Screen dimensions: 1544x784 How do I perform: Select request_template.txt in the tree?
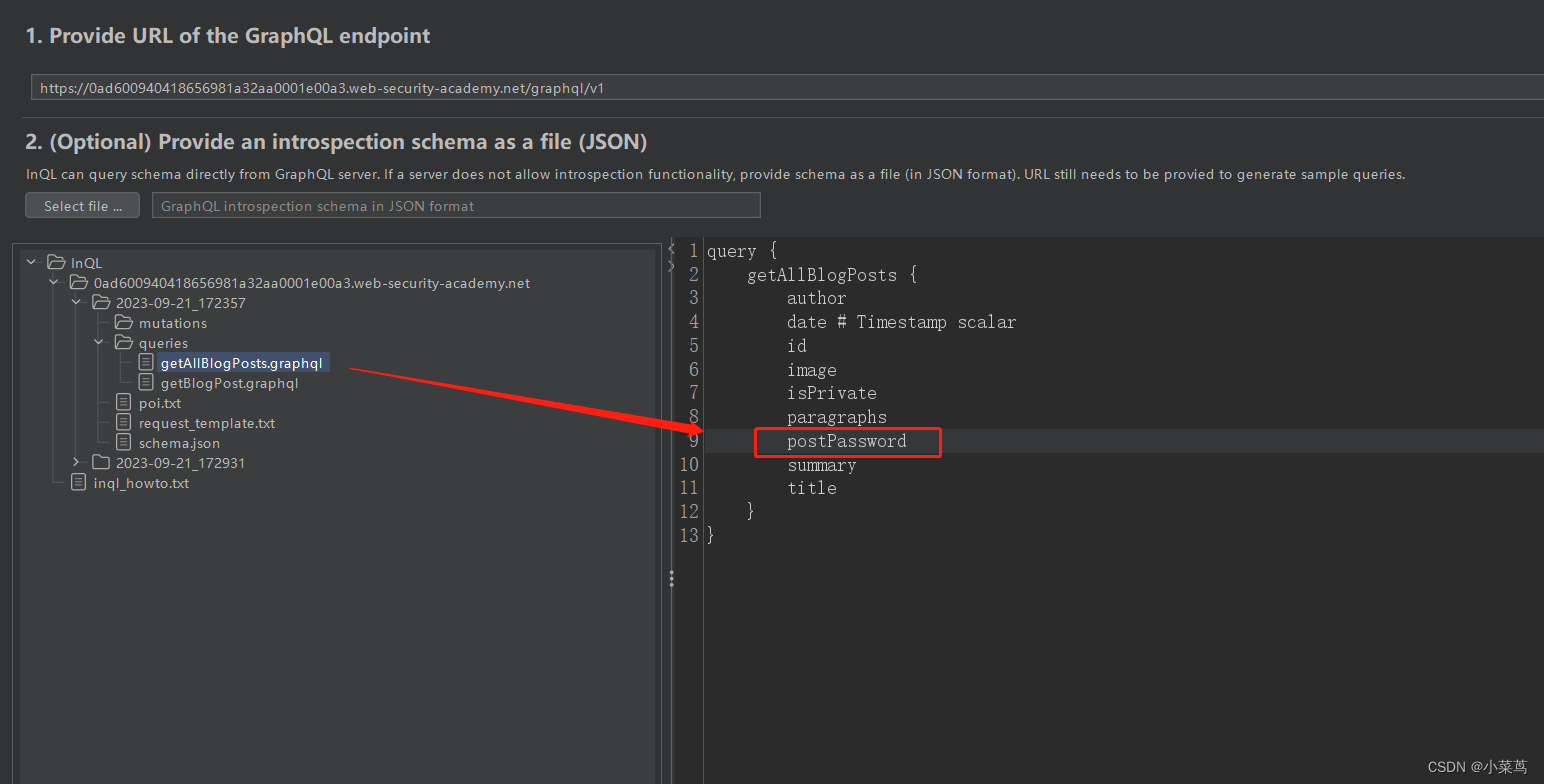coord(207,423)
